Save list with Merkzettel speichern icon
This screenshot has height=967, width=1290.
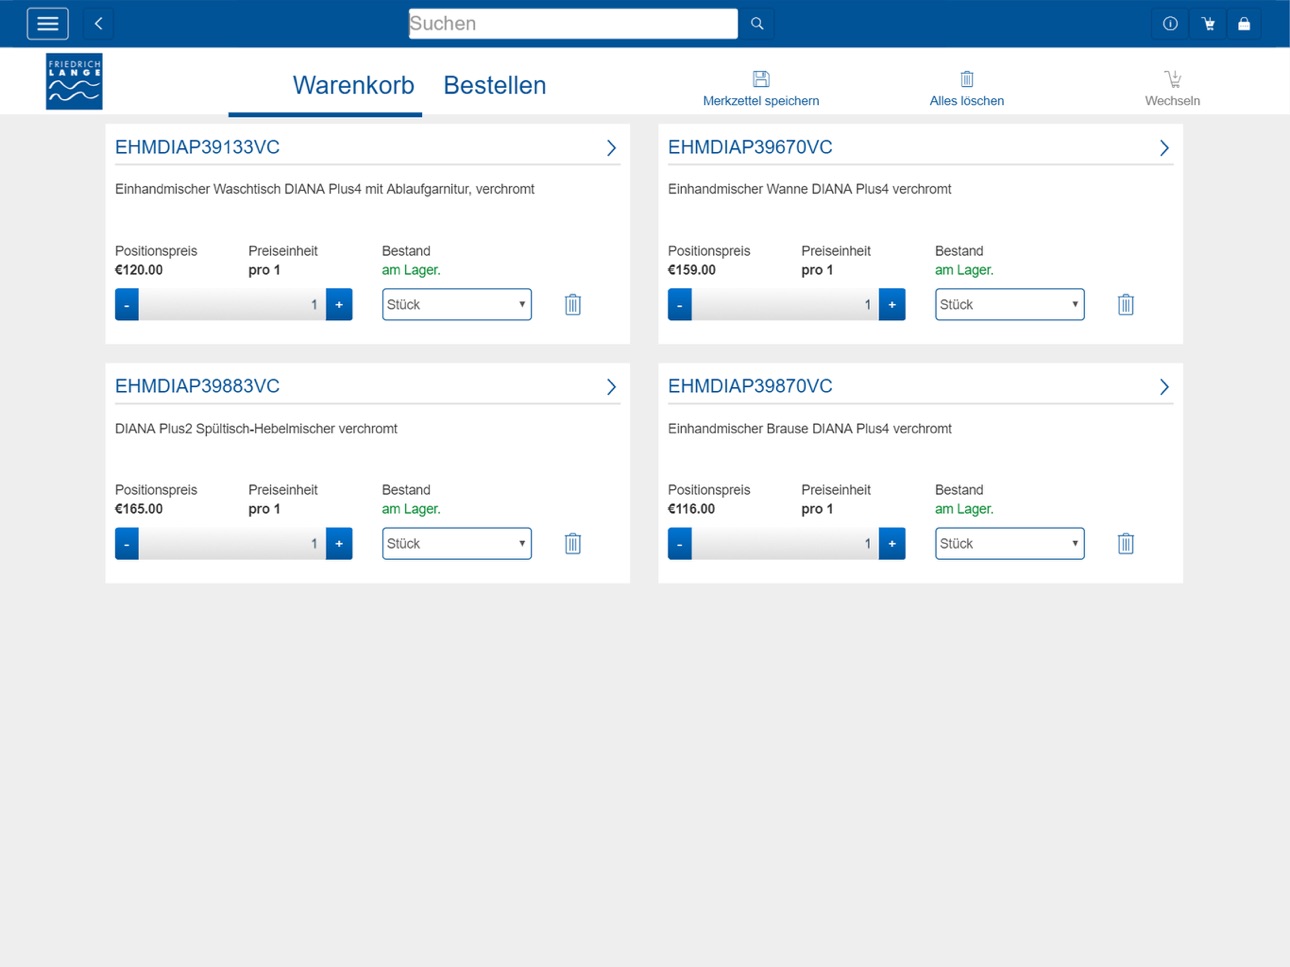point(761,88)
